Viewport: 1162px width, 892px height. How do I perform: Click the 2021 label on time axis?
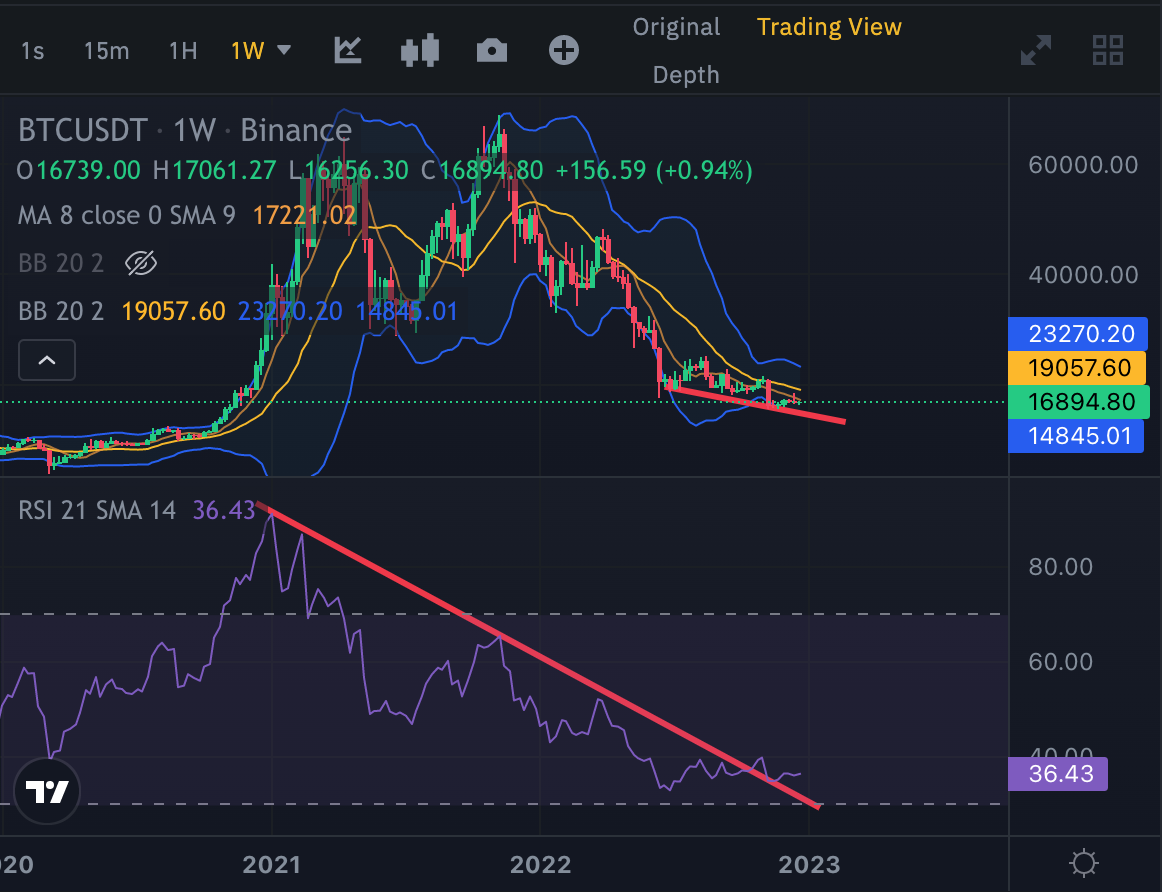(271, 864)
